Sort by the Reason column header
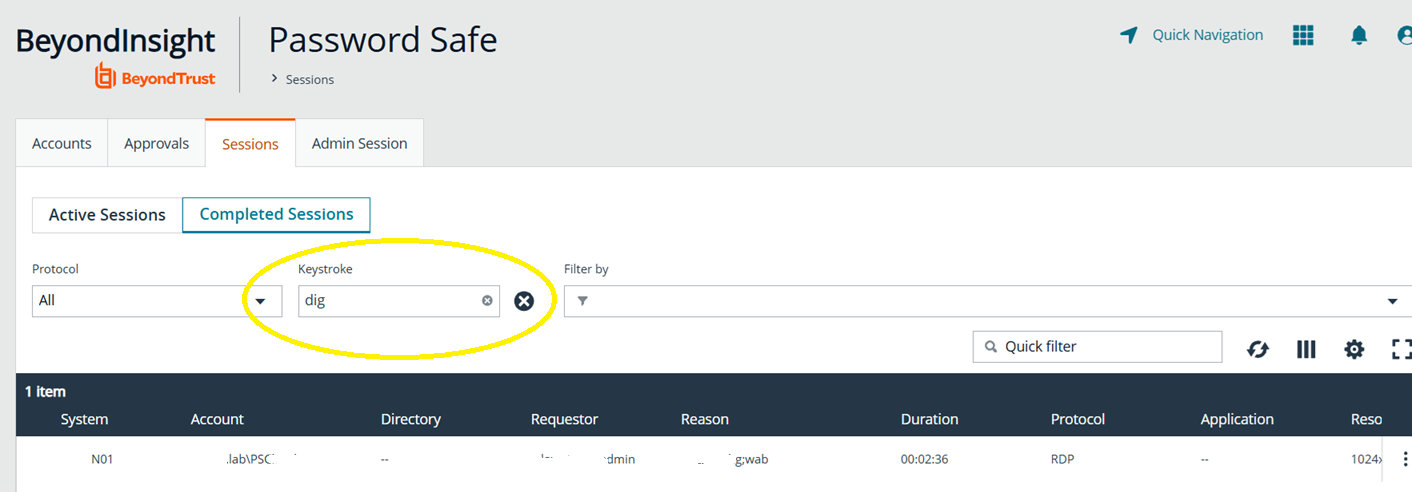This screenshot has width=1412, height=492. pos(705,419)
